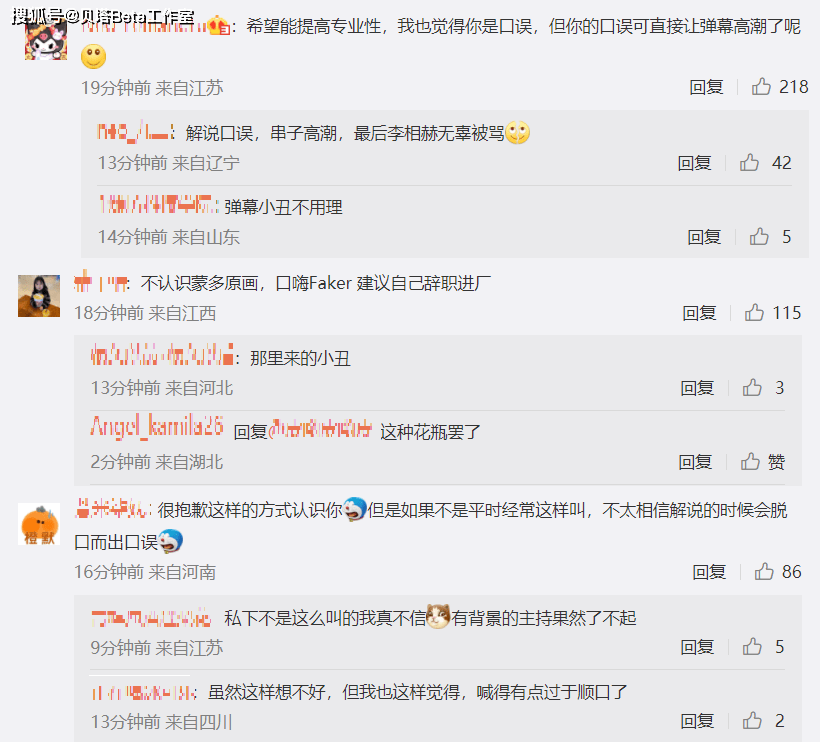820x742 pixels.
Task: Reply to the 19分钟前 Jiangsu comment
Action: (706, 87)
